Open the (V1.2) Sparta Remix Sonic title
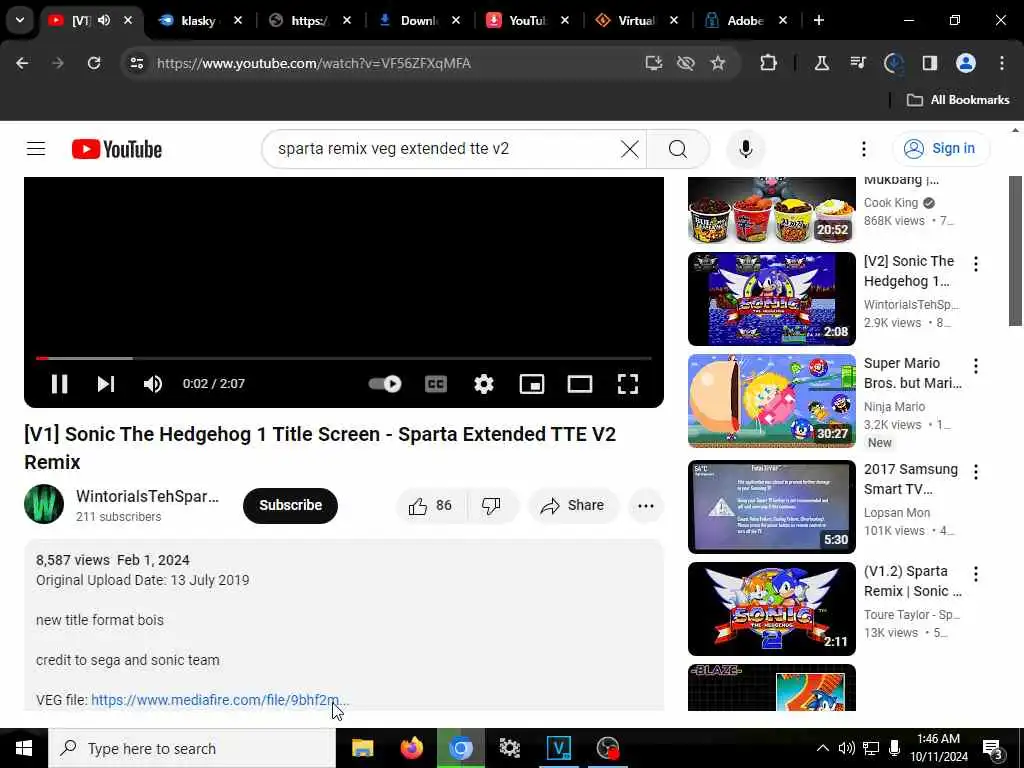The width and height of the screenshot is (1024, 768). click(912, 581)
